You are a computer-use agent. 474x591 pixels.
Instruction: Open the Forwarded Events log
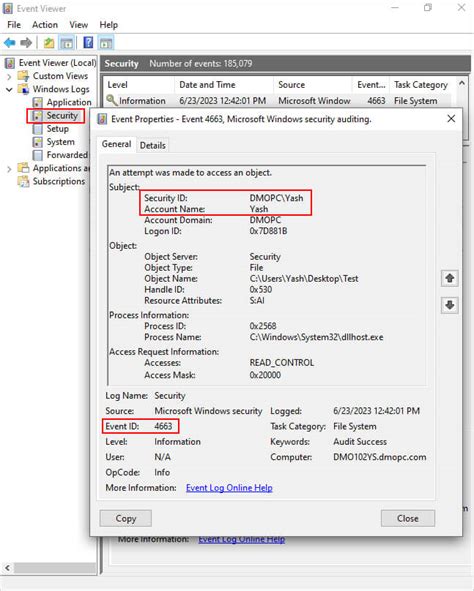tap(67, 155)
